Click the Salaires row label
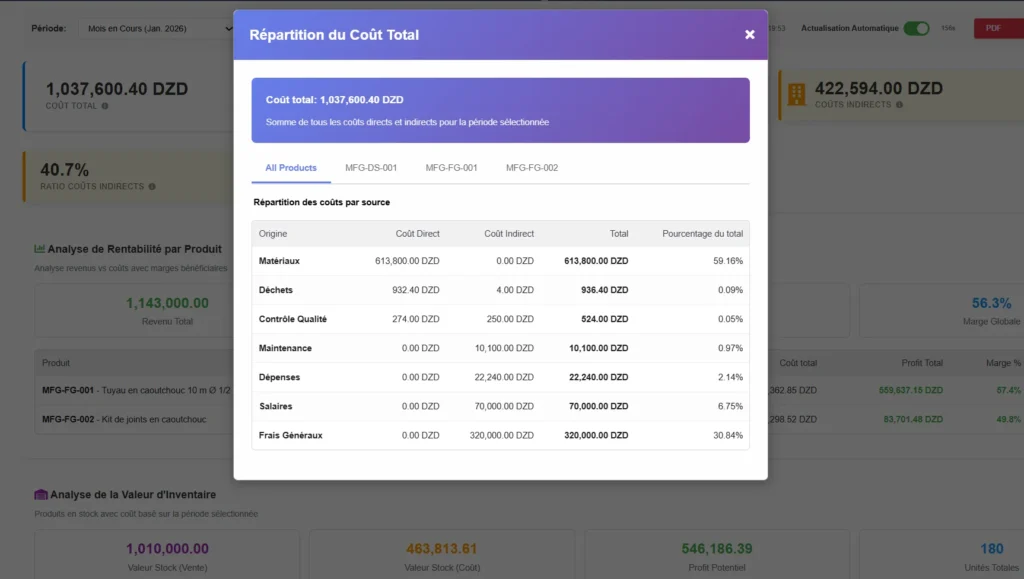The width and height of the screenshot is (1024, 579). click(x=276, y=406)
